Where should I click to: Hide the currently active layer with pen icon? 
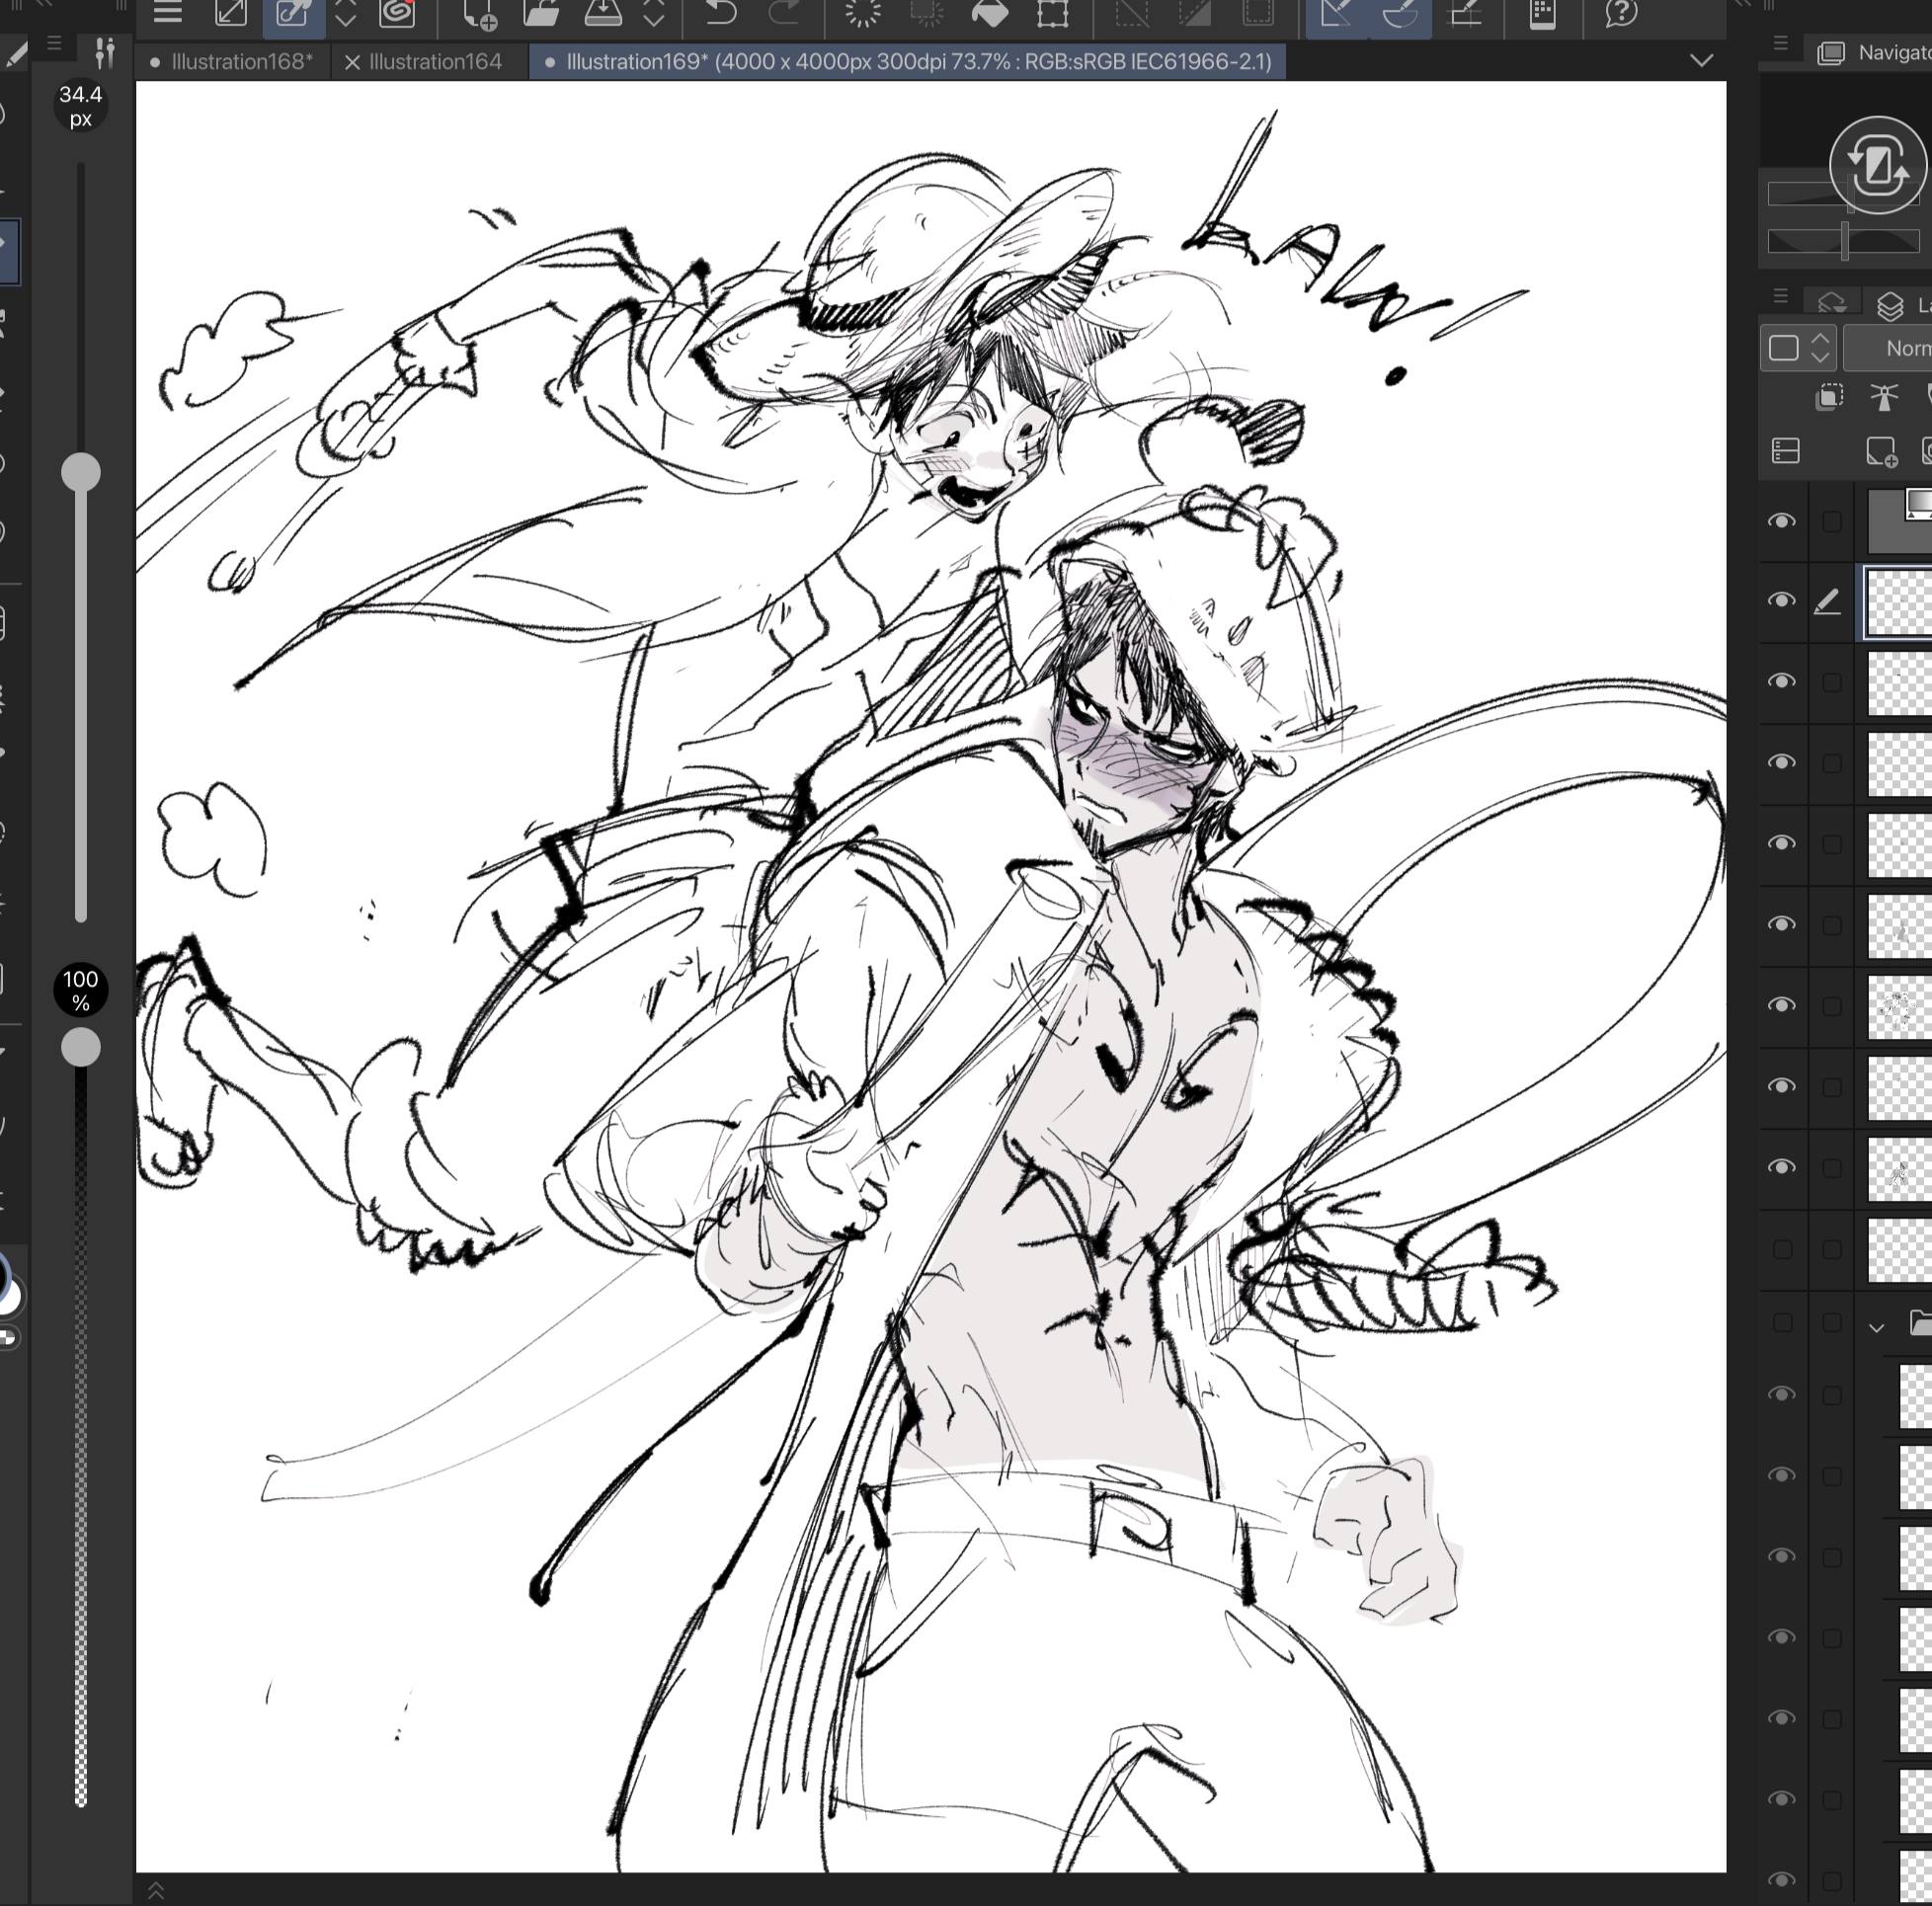(x=1781, y=600)
